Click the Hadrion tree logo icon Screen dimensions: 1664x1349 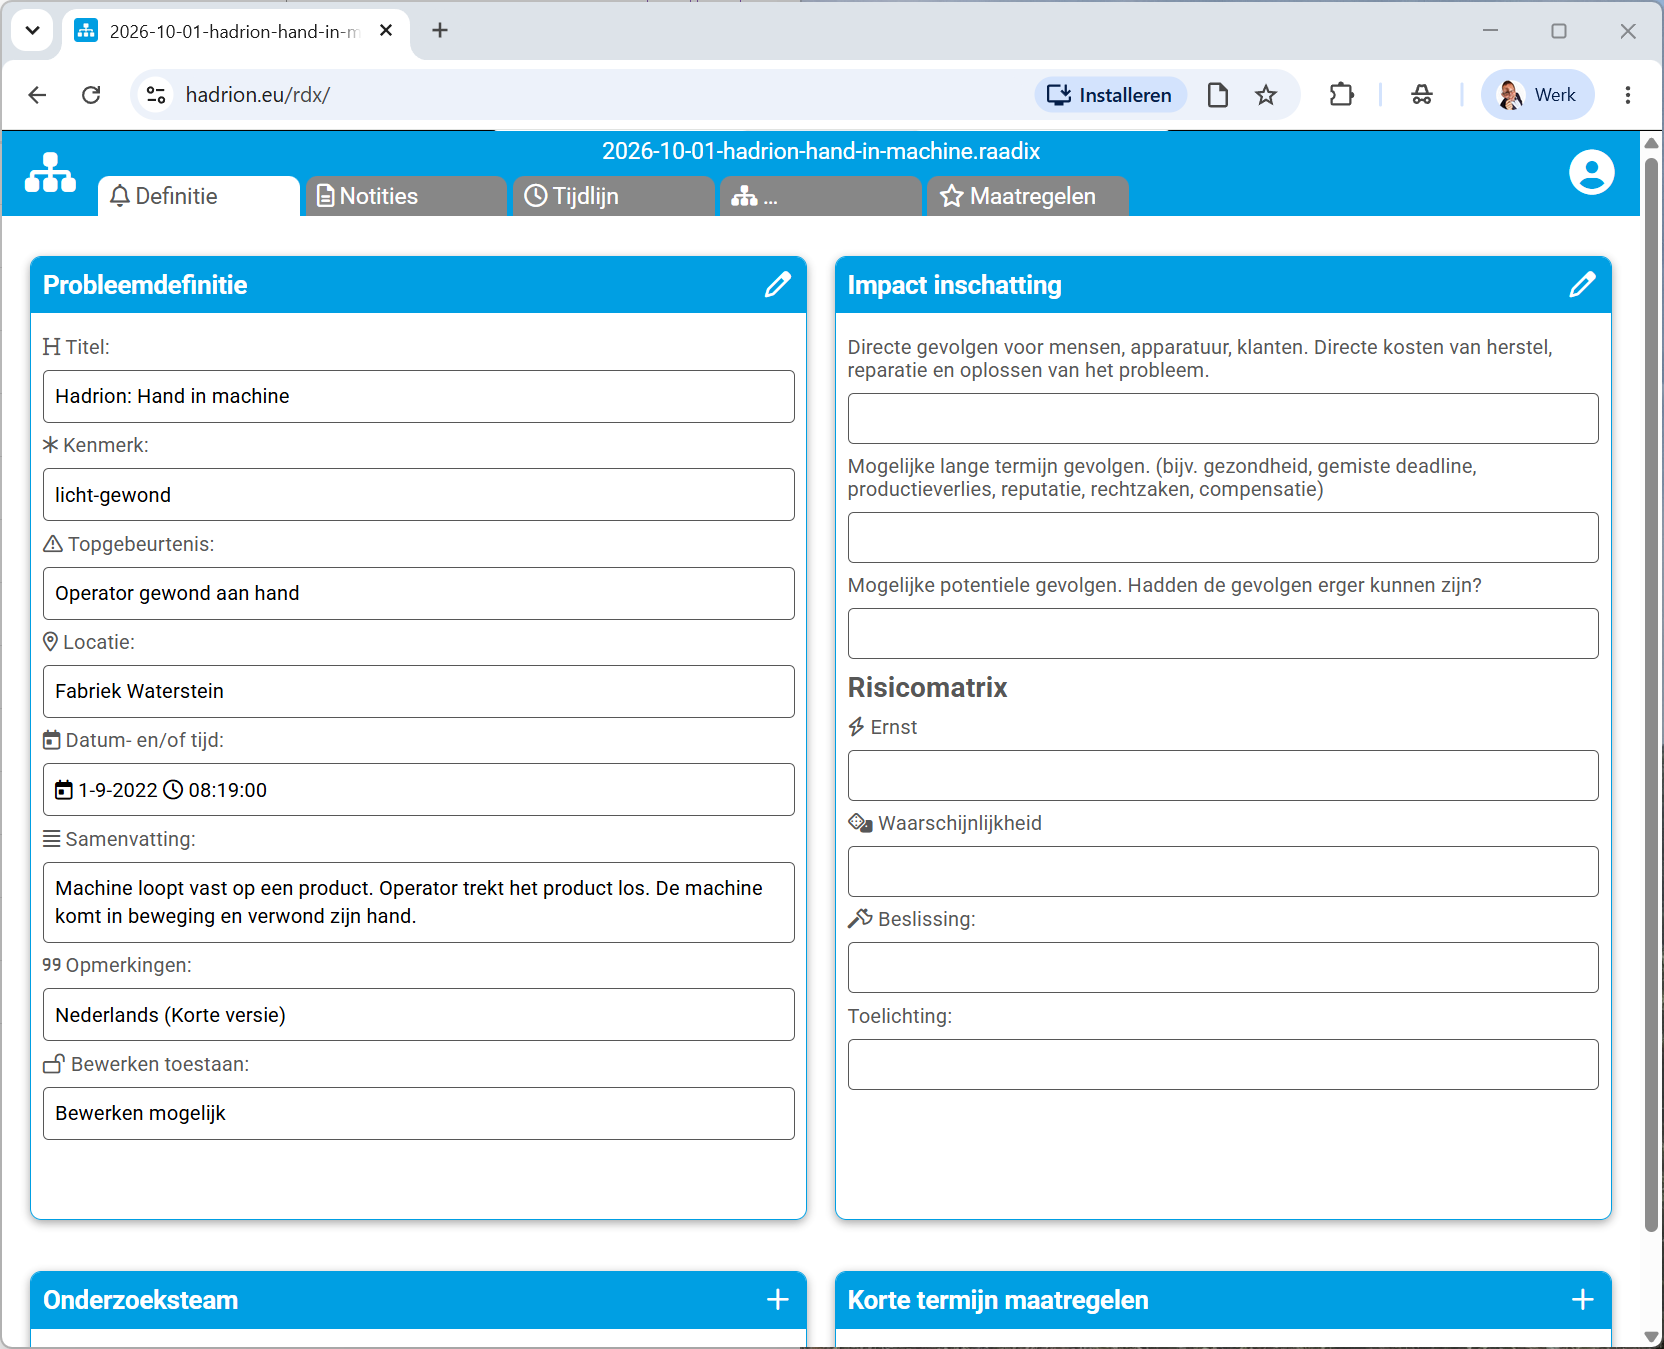tap(50, 173)
